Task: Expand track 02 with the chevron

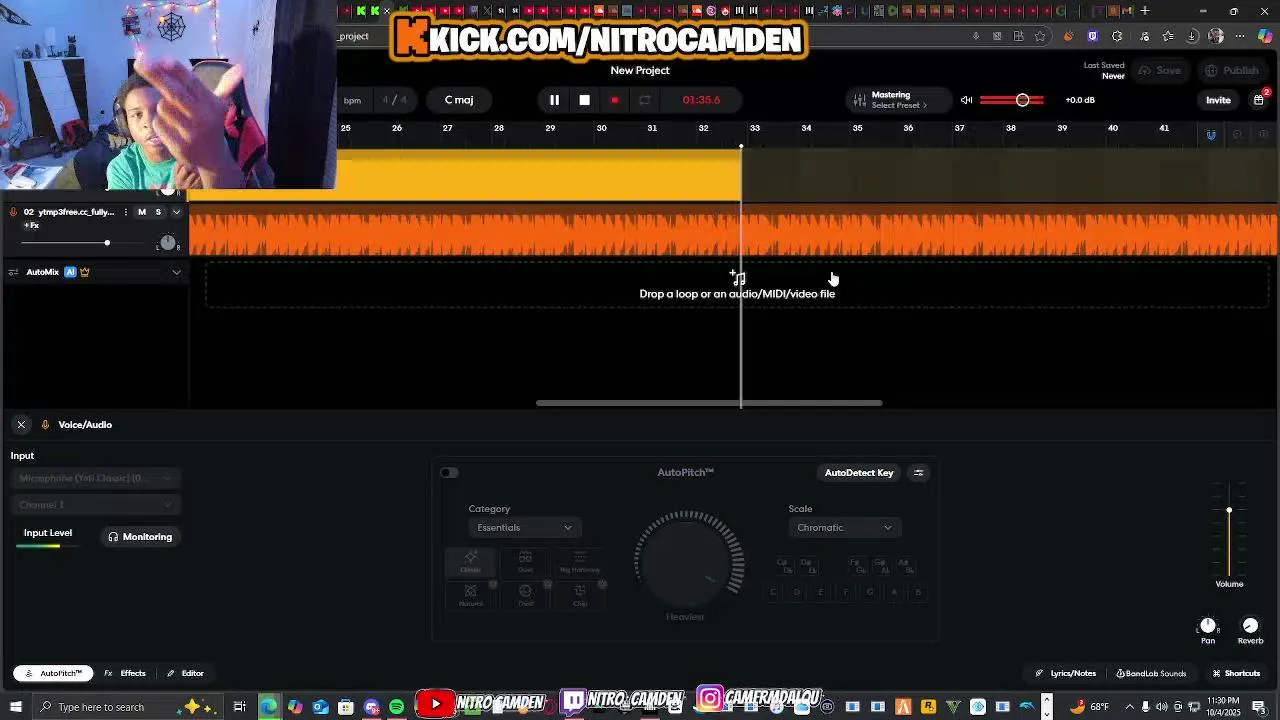Action: [x=176, y=212]
